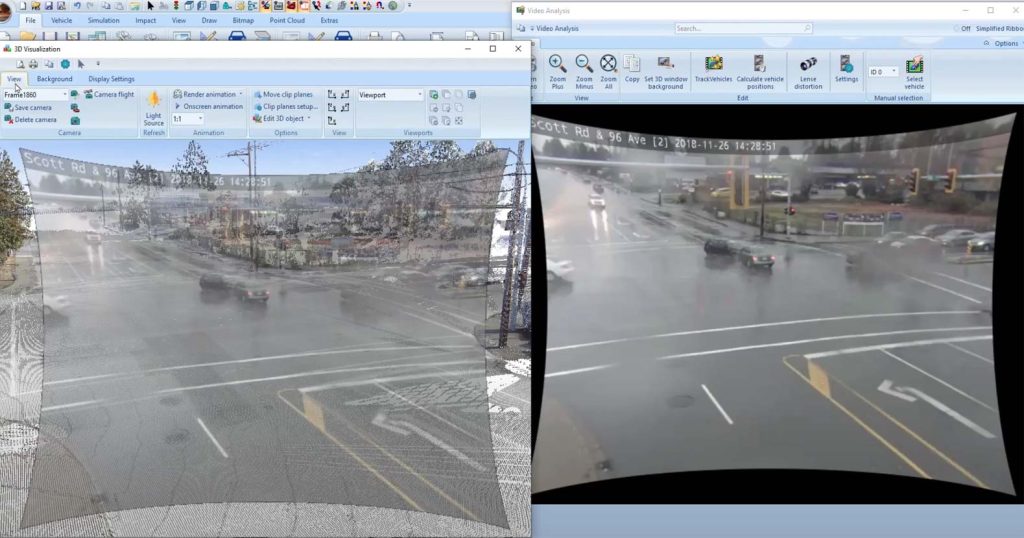Image resolution: width=1024 pixels, height=538 pixels.
Task: Expand the Render animation dropdown arrow
Action: click(240, 94)
